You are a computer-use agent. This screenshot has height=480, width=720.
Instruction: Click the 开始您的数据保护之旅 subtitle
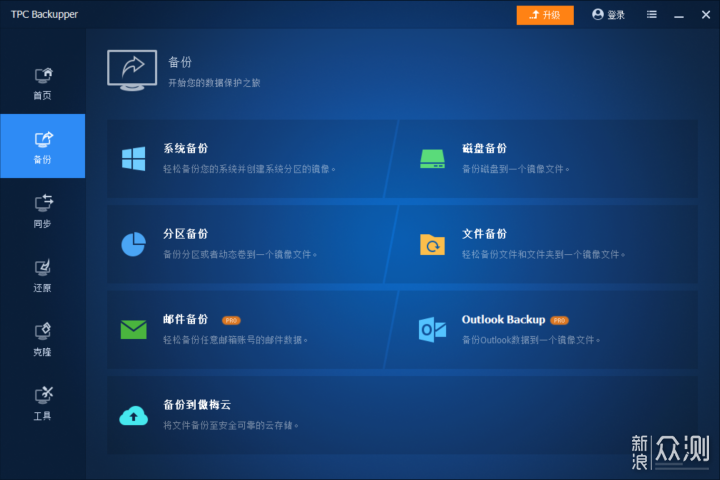coord(214,83)
